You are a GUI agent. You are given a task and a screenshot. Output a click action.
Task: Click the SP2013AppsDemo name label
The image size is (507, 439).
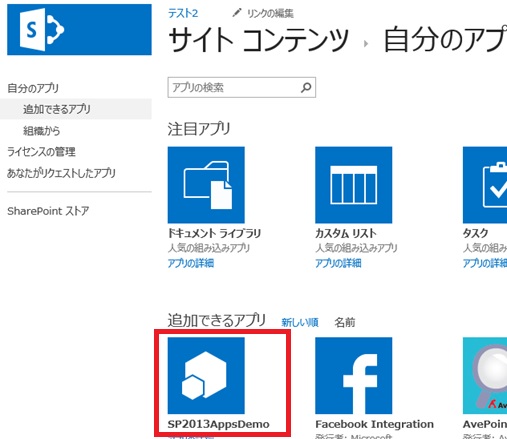pos(218,424)
